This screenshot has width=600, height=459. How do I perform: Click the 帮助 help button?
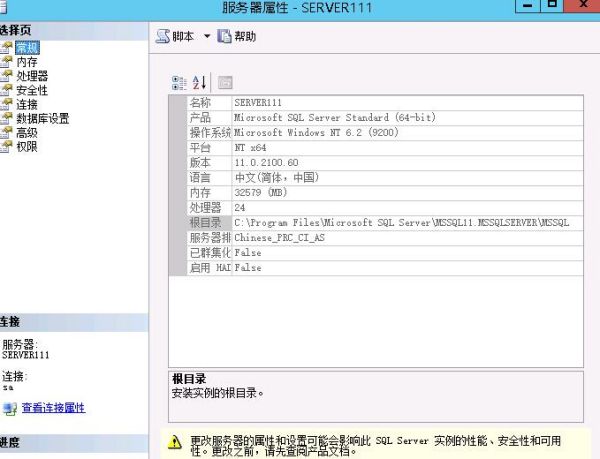coord(236,36)
